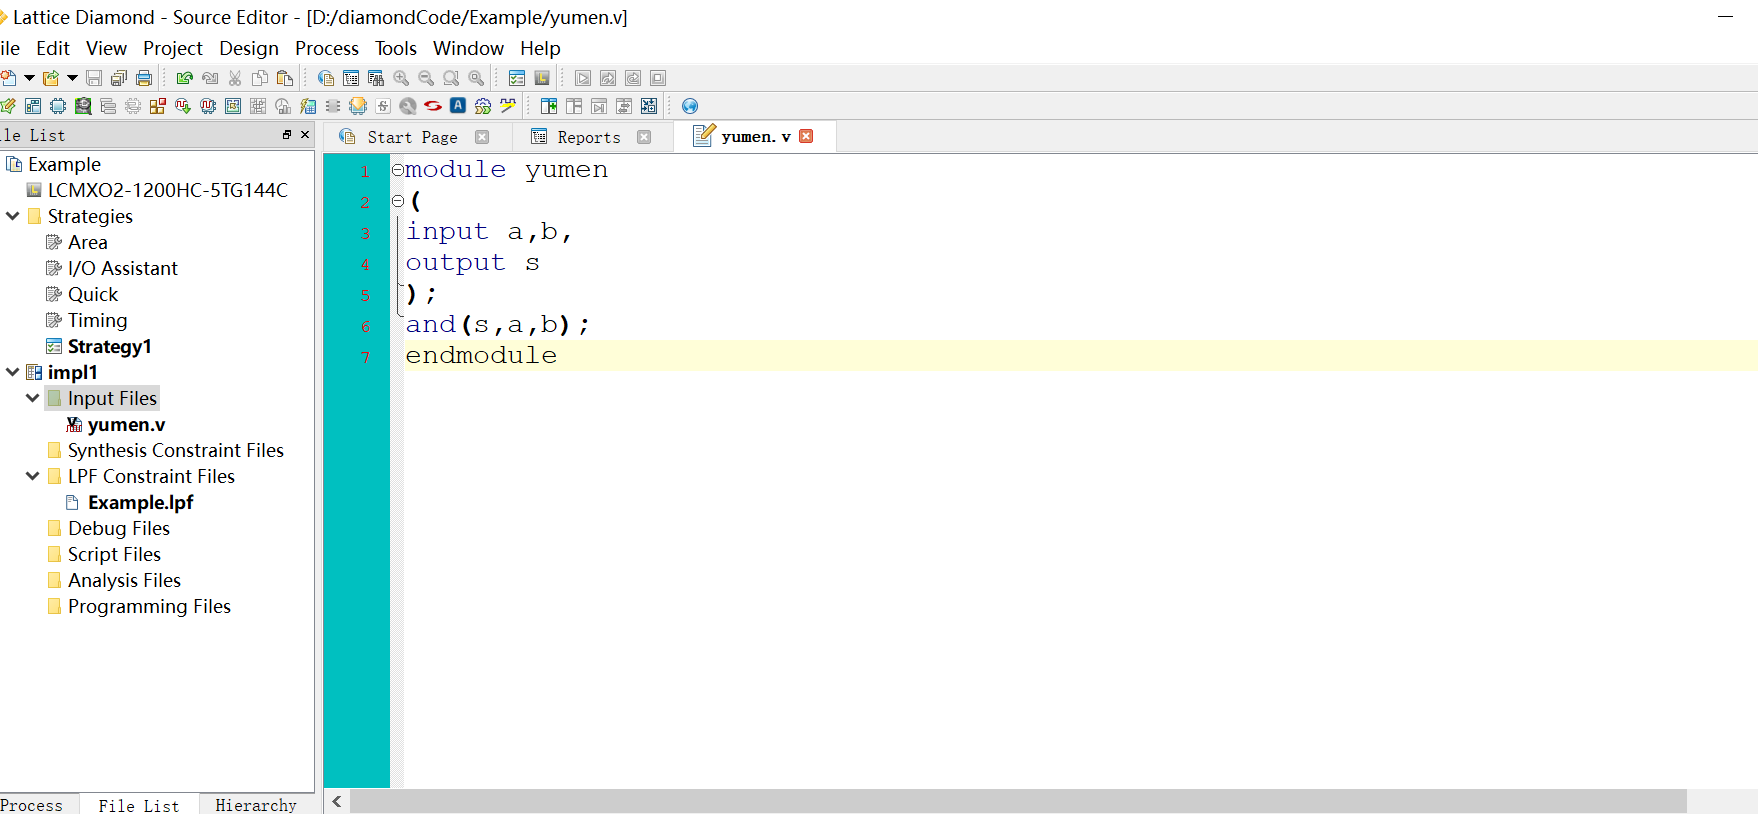Viewport: 1758px width, 814px height.
Task: Click the globe web help icon
Action: coord(690,106)
